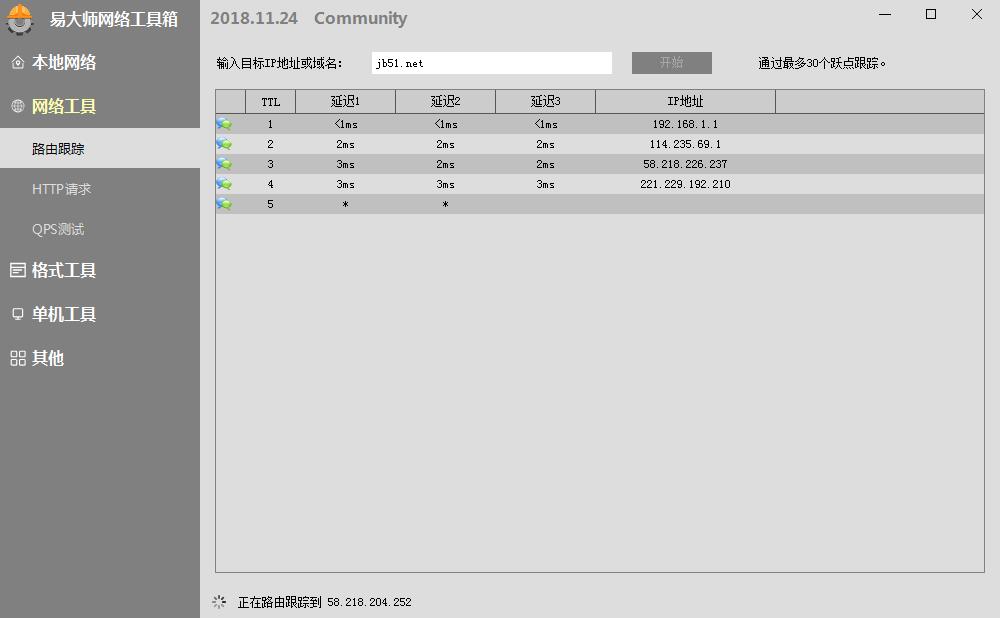Click the home icon beside 本地网络
This screenshot has width=1000, height=618.
17,63
